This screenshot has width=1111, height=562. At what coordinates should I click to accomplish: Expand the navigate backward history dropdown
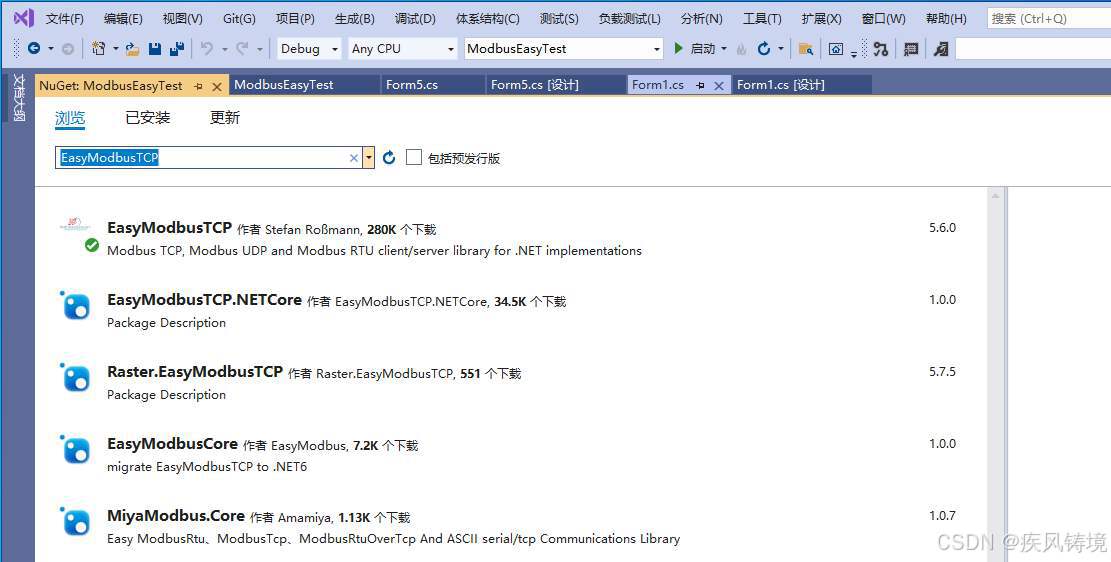pos(50,49)
